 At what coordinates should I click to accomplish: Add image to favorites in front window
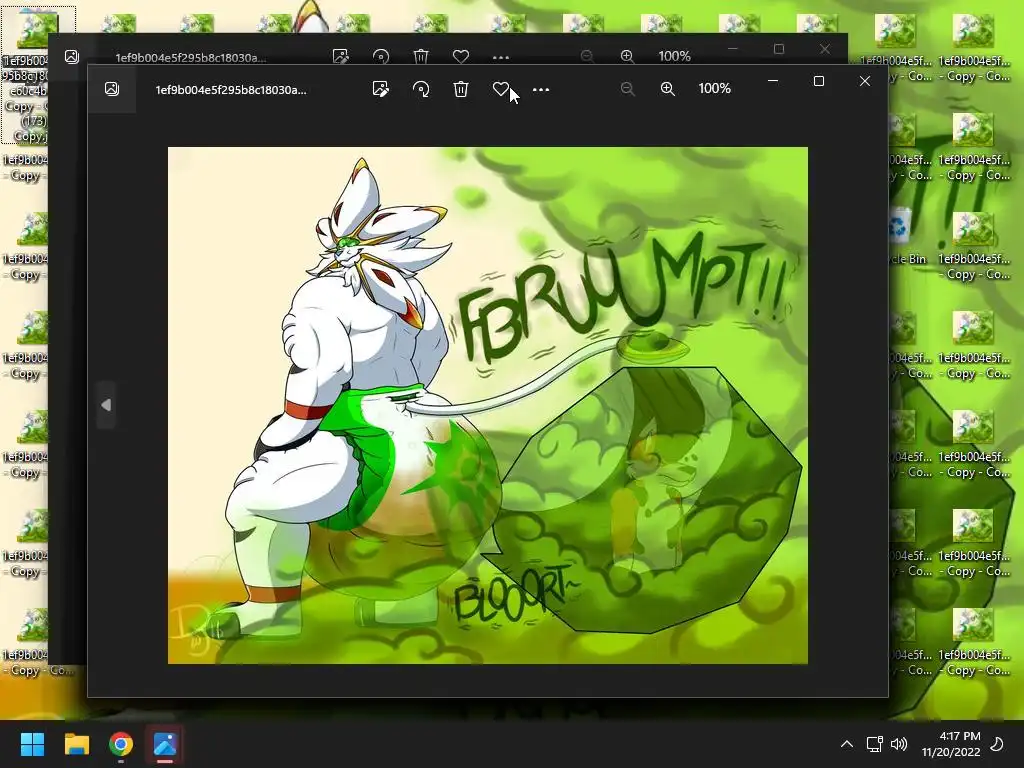[500, 89]
